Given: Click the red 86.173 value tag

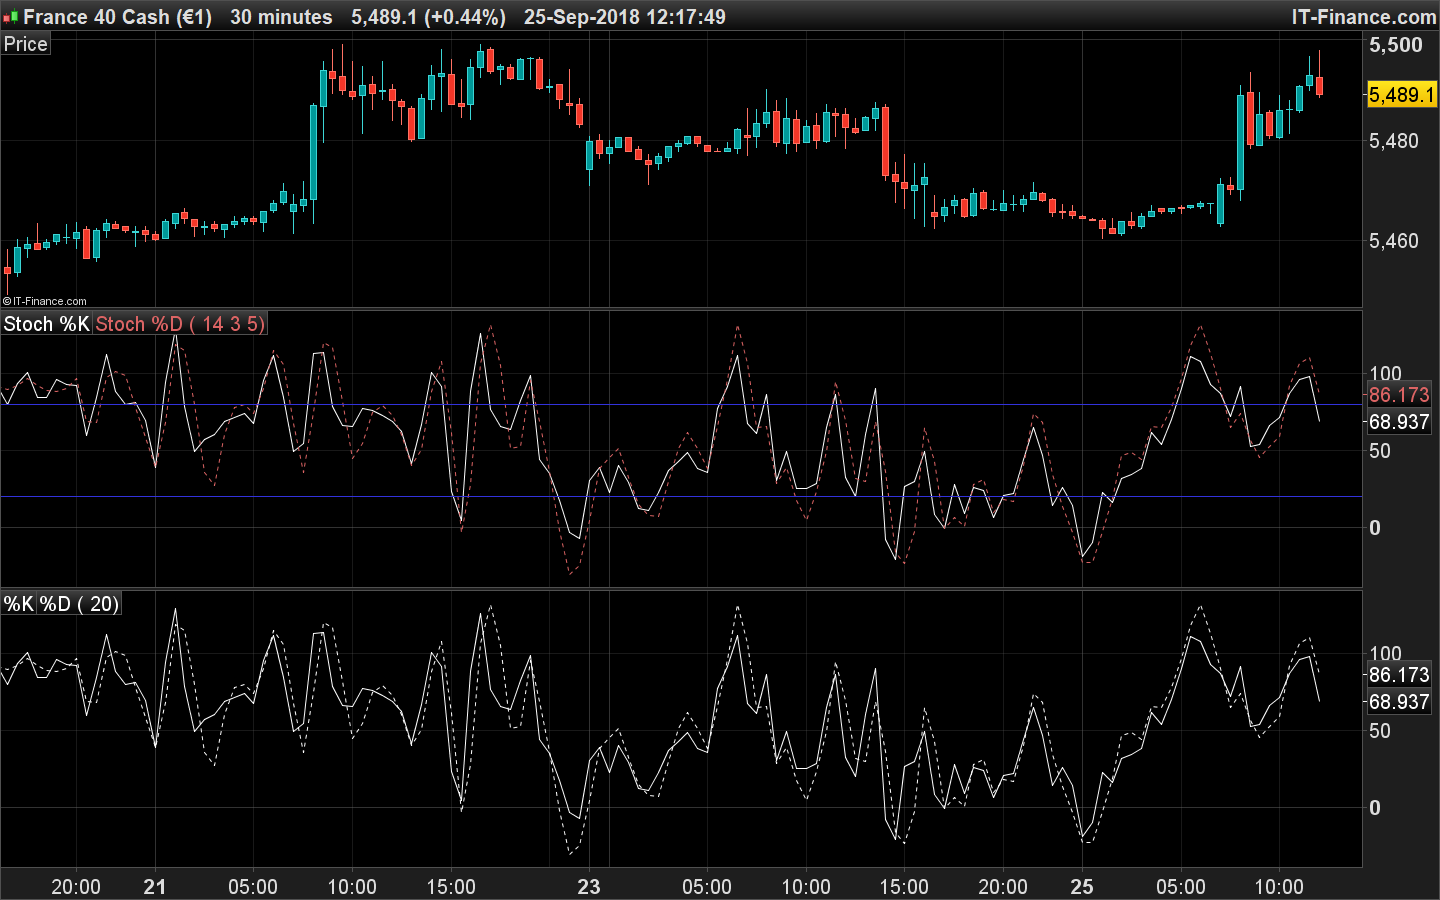Looking at the screenshot, I should pos(1399,395).
